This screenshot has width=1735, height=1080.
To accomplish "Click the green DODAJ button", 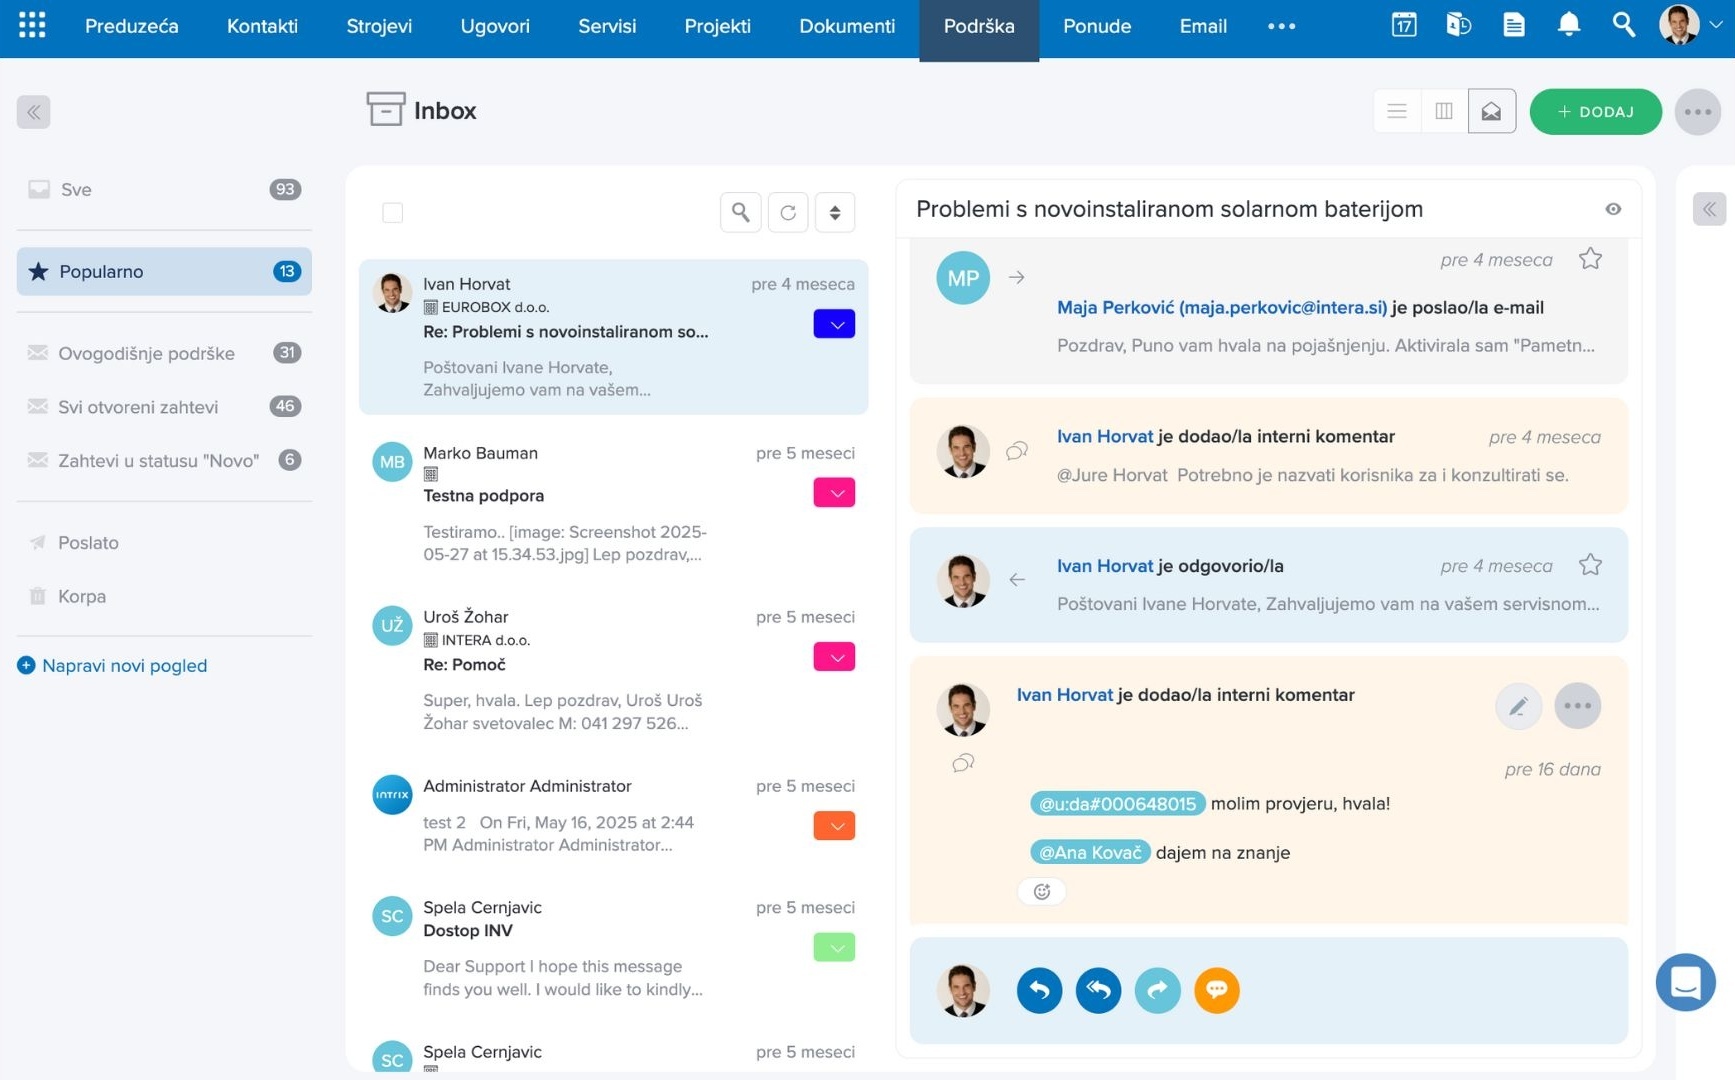I will click(1594, 111).
